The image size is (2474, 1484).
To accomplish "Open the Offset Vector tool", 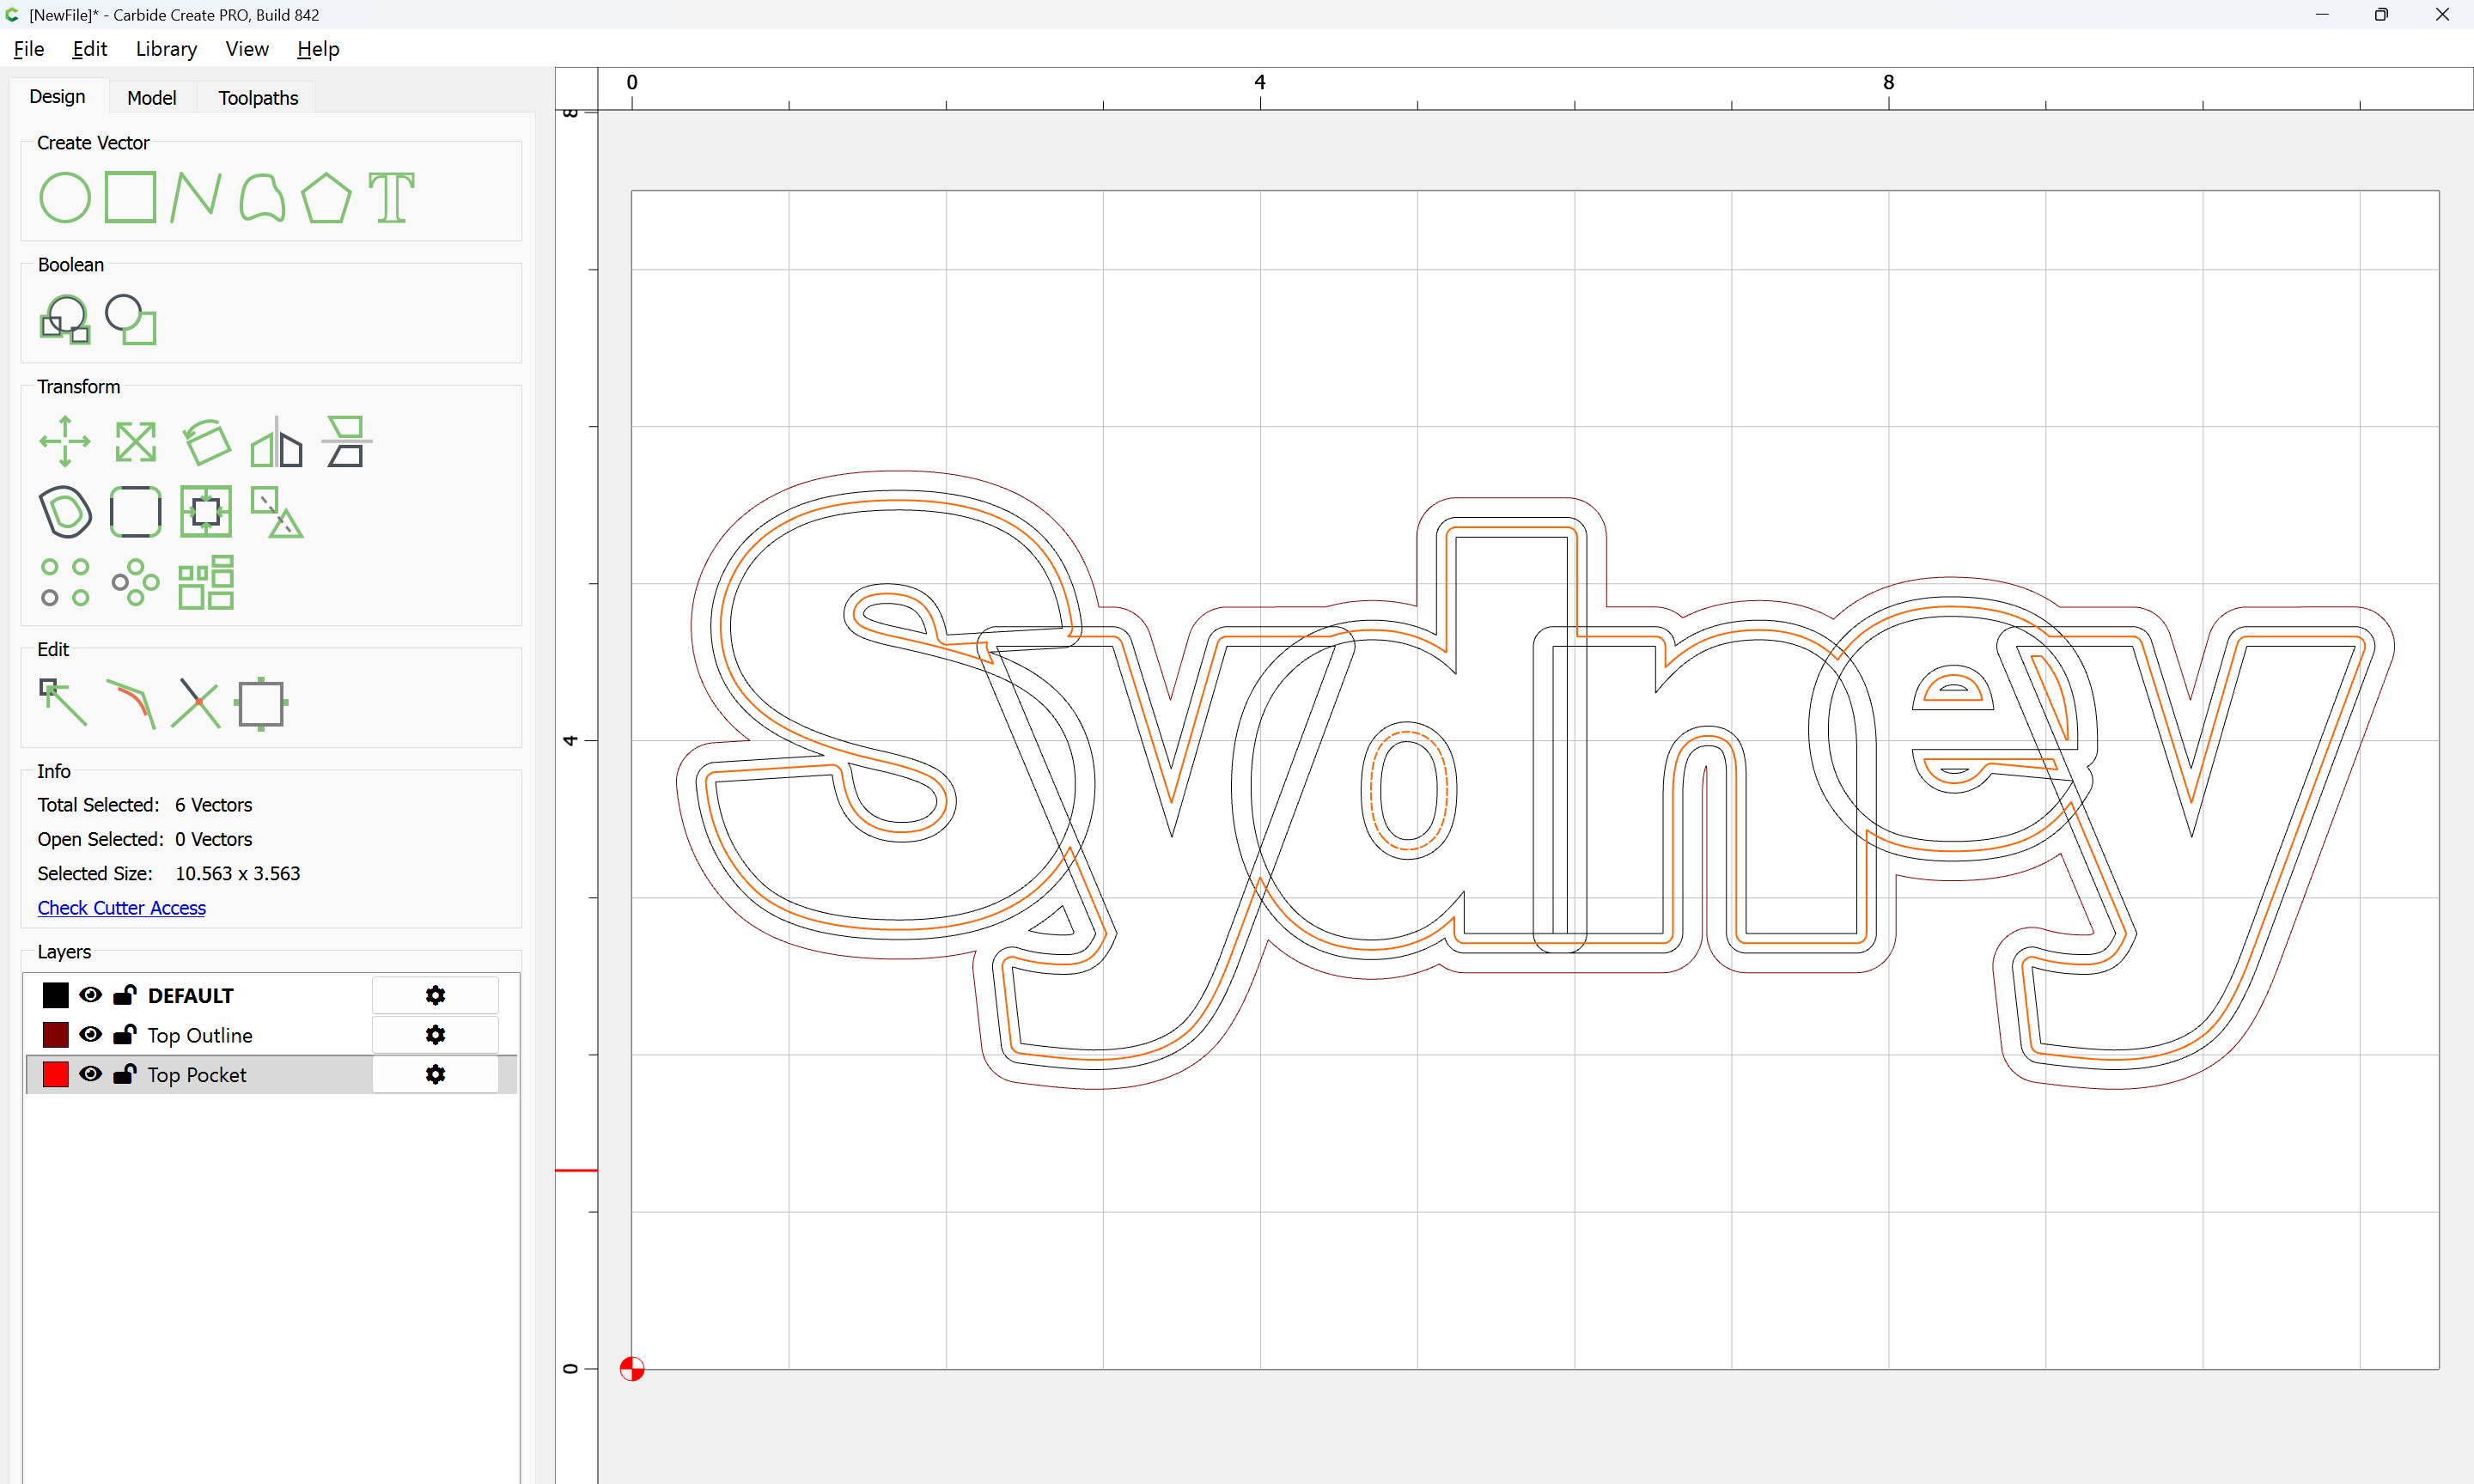I will coord(65,512).
